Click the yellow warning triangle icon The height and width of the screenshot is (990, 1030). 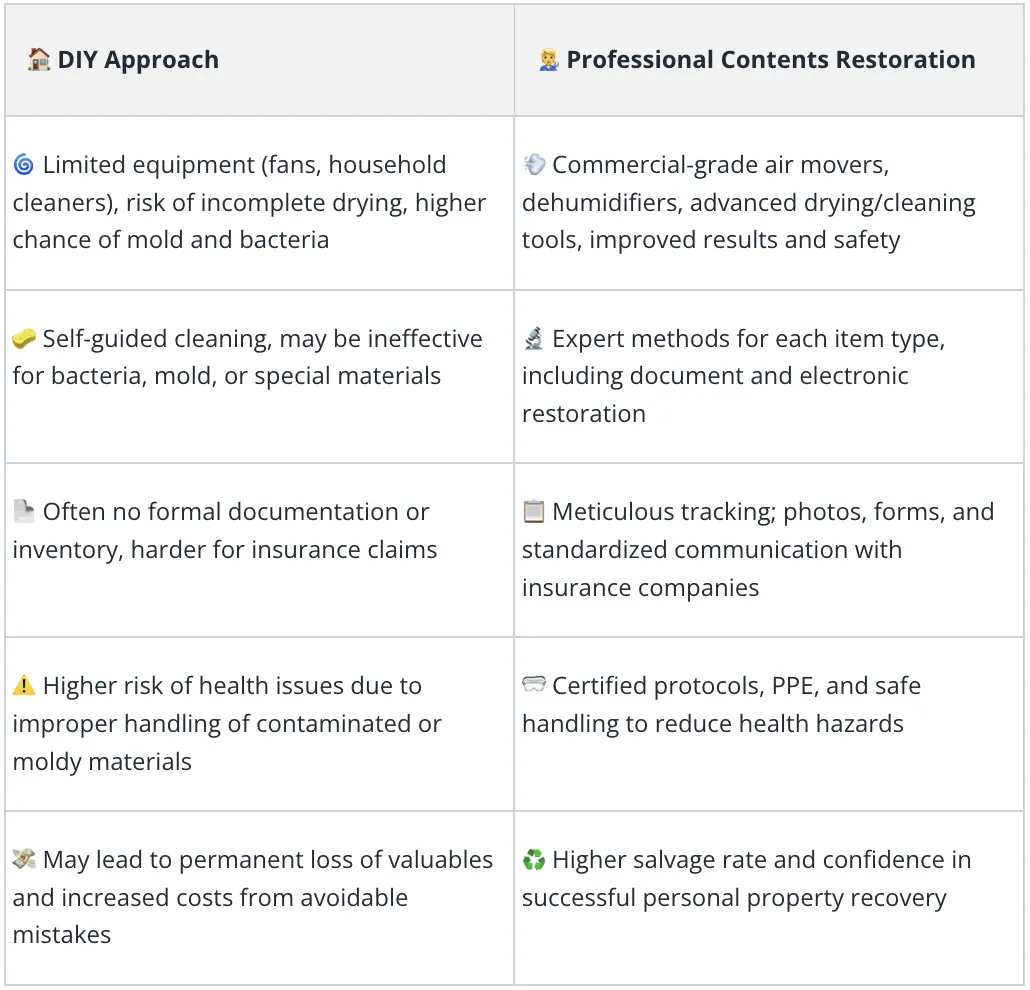click(x=24, y=686)
